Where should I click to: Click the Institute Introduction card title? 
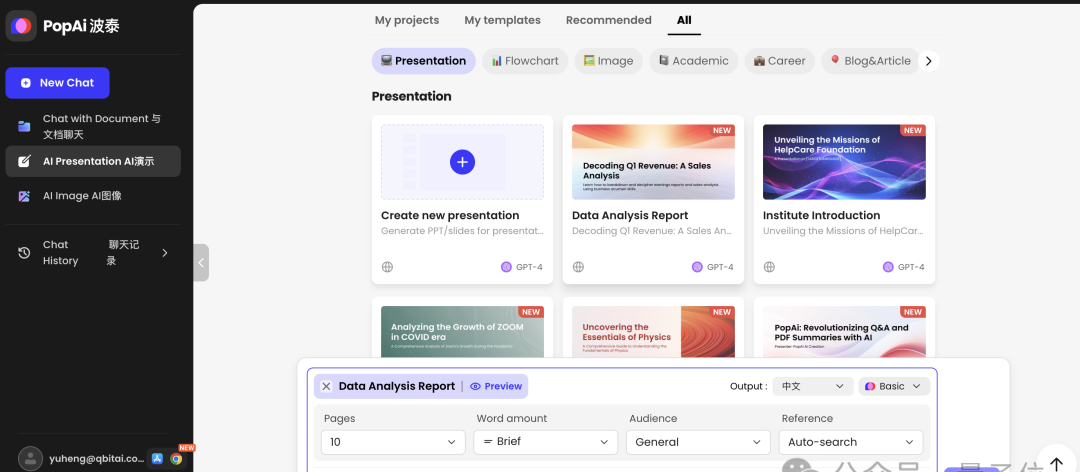822,215
